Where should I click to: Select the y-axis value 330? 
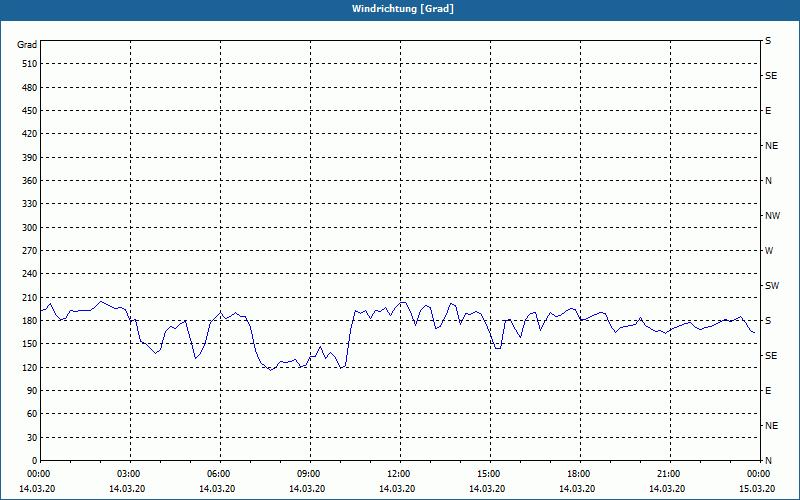tap(30, 204)
